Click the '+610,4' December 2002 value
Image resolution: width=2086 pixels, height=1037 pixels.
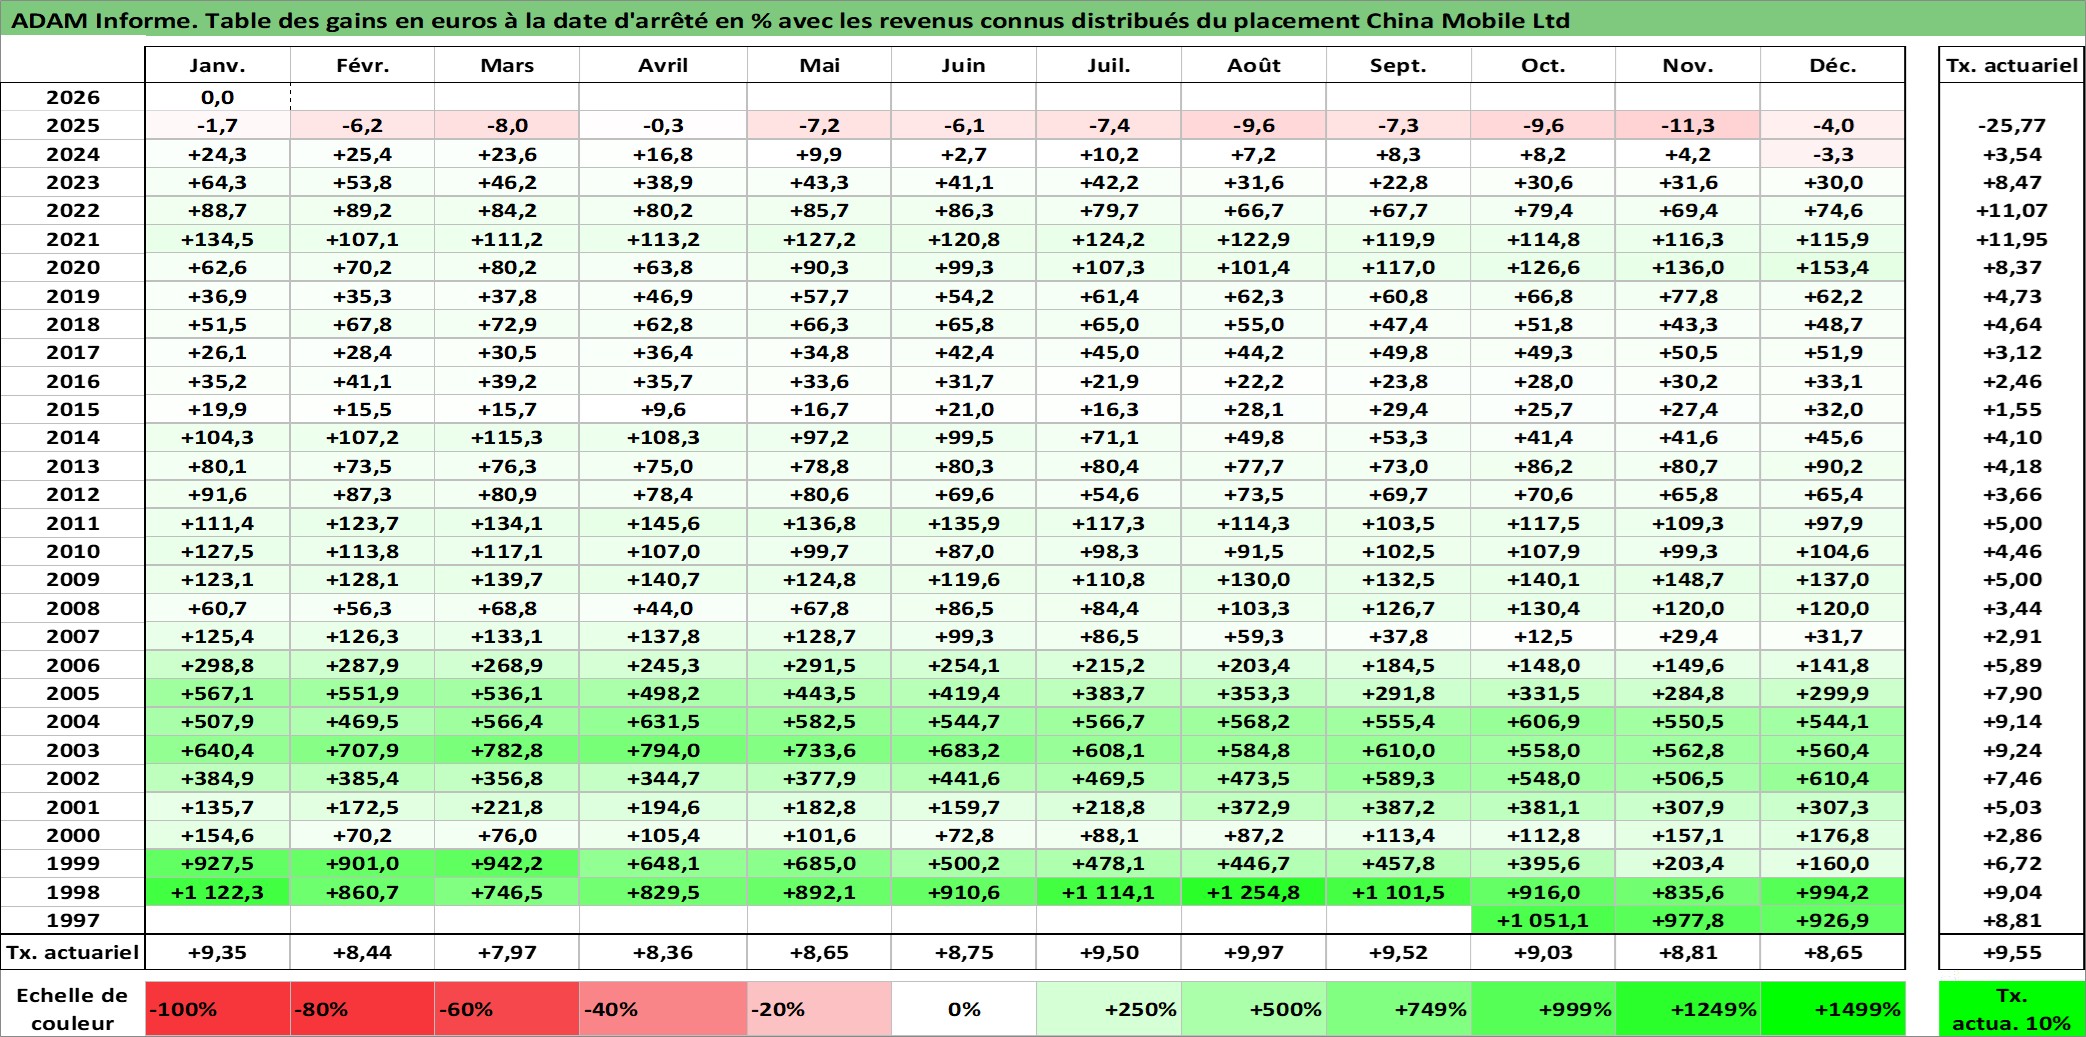[1833, 778]
